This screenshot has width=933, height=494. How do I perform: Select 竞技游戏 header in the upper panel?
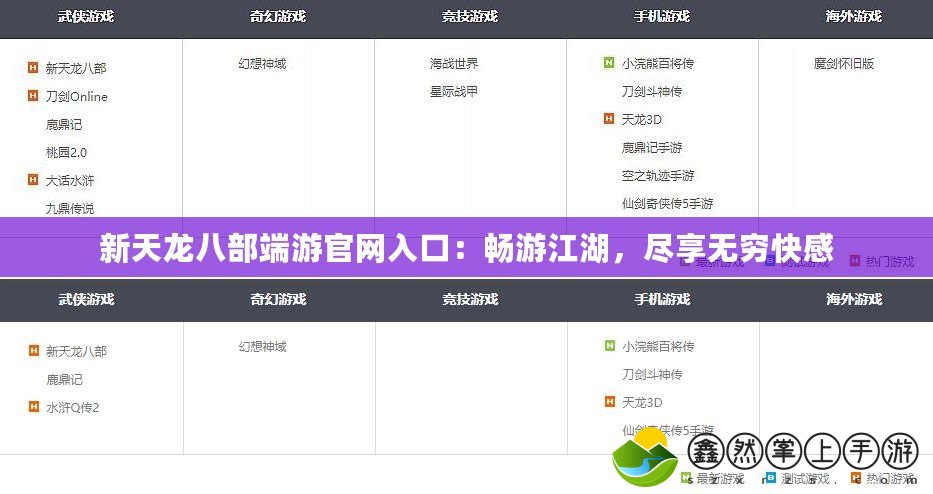[x=469, y=17]
